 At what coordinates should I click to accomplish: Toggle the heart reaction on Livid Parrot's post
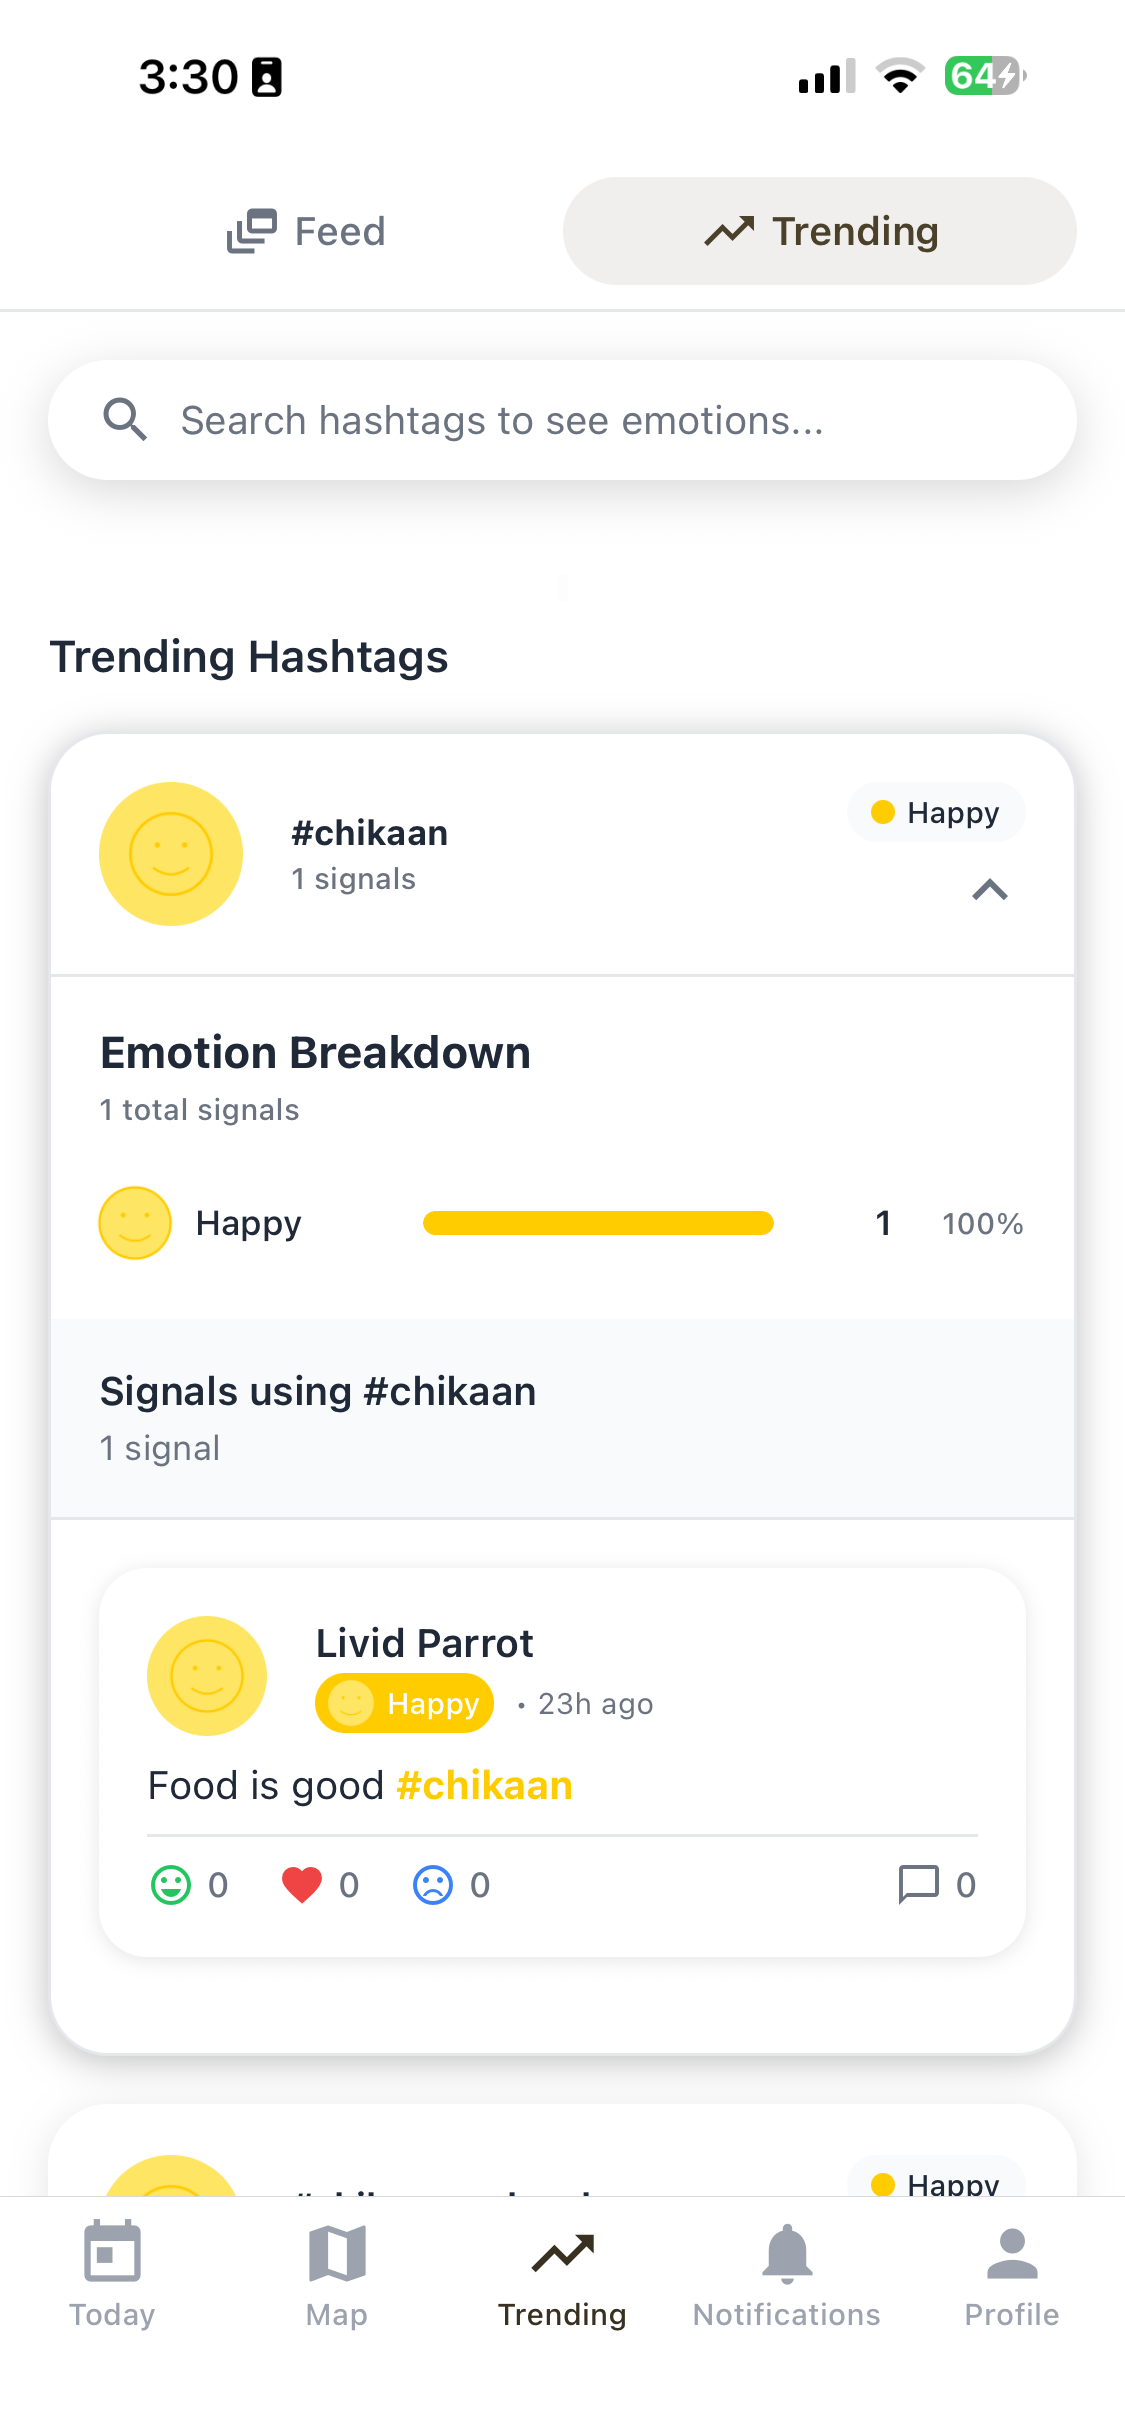point(301,1884)
